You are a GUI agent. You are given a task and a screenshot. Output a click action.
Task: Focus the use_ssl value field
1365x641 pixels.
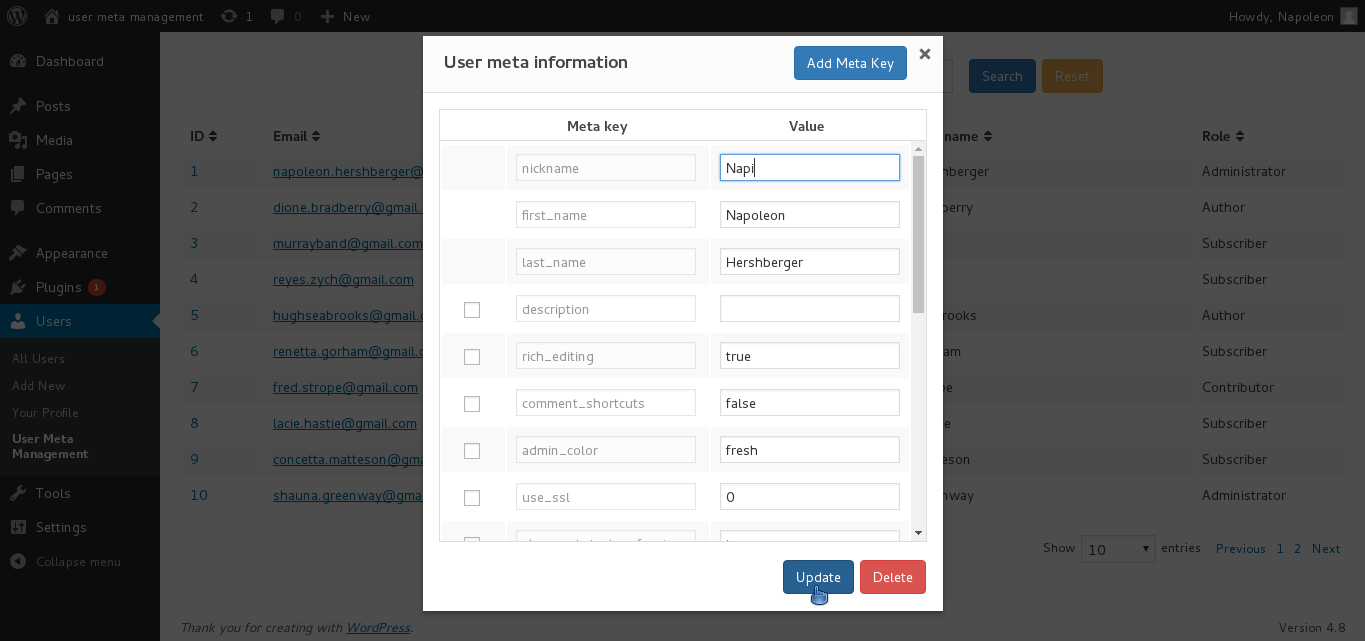[x=810, y=497]
